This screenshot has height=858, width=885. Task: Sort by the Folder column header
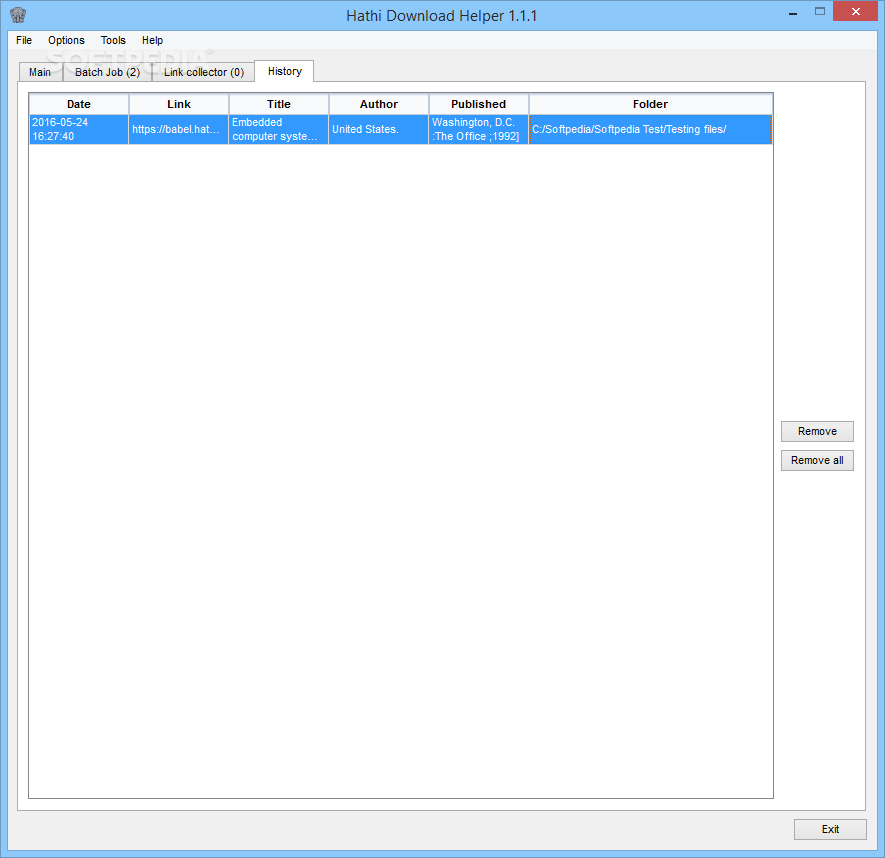650,104
